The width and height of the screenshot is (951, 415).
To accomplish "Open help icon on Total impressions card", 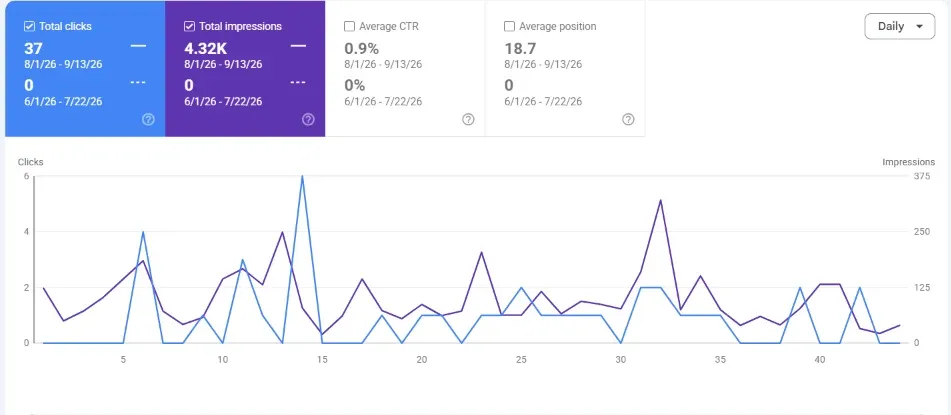I will pos(308,120).
